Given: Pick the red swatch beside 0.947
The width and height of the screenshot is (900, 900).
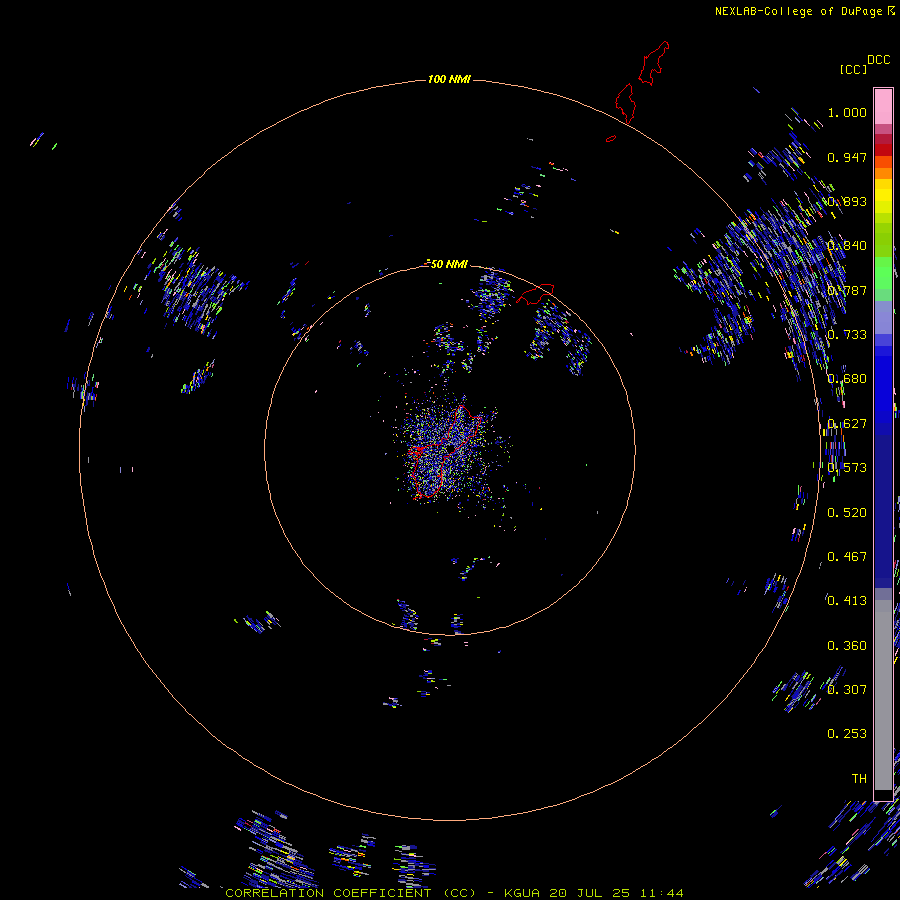Looking at the screenshot, I should [883, 150].
